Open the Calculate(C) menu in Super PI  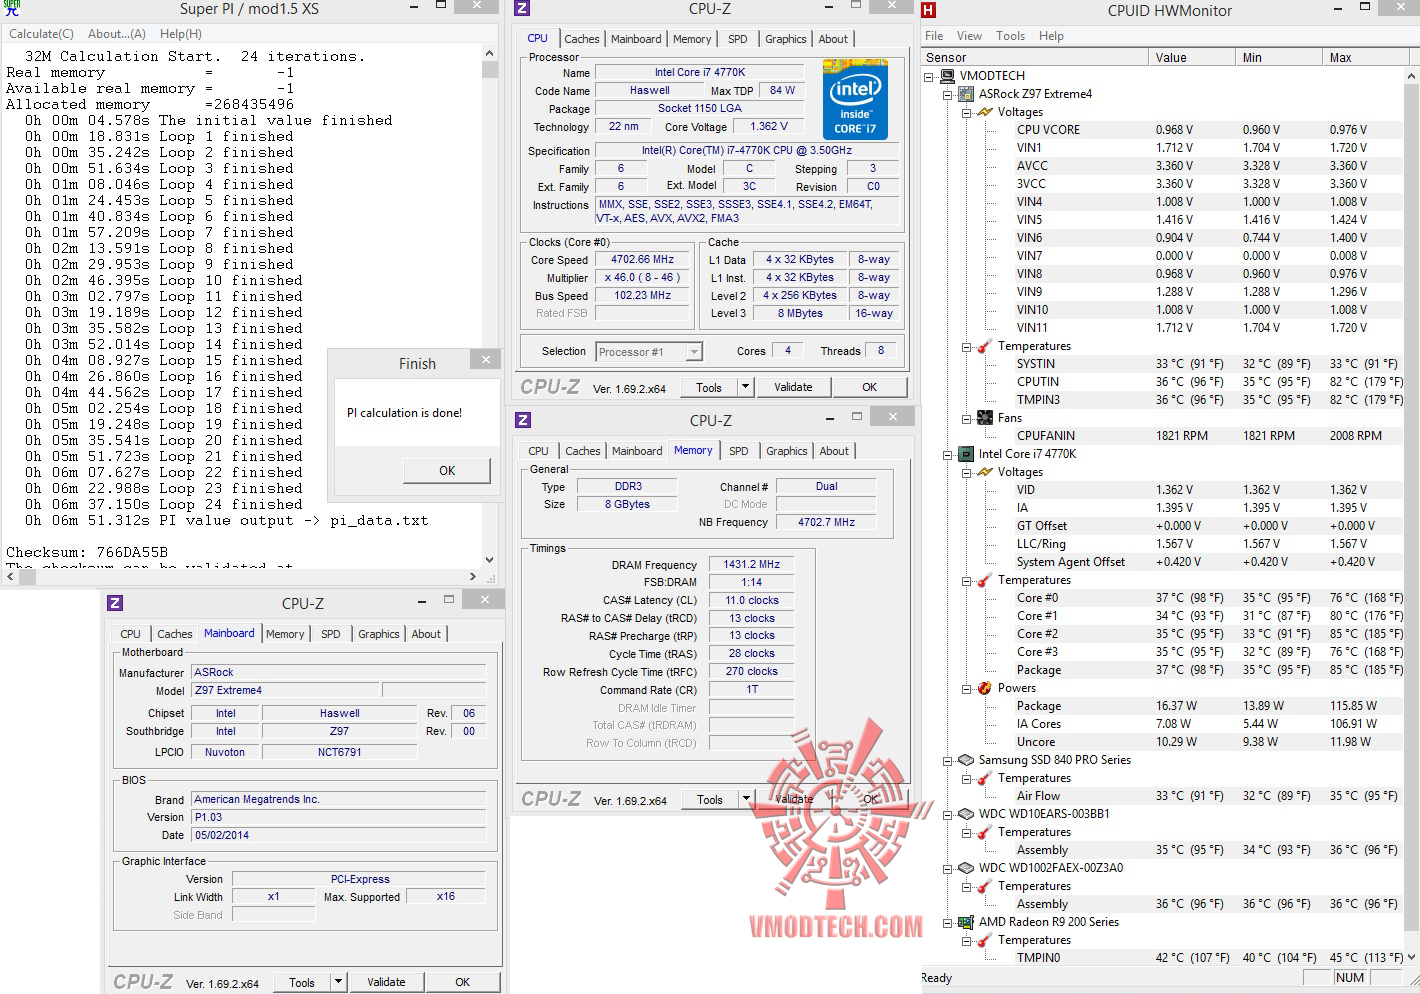pyautogui.click(x=41, y=34)
